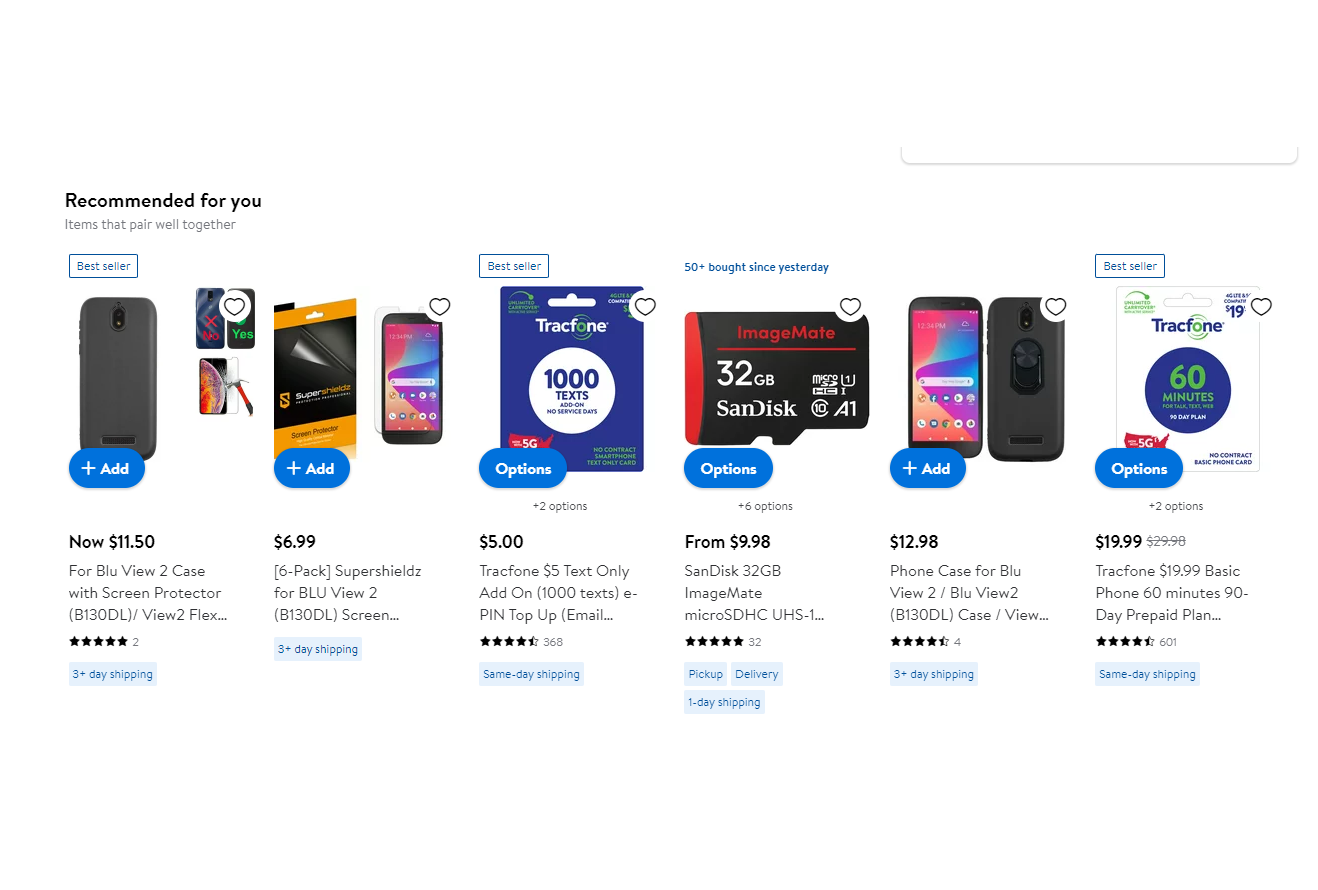
Task: Add $12.98 Phone Case for Blu View 2
Action: 928,468
